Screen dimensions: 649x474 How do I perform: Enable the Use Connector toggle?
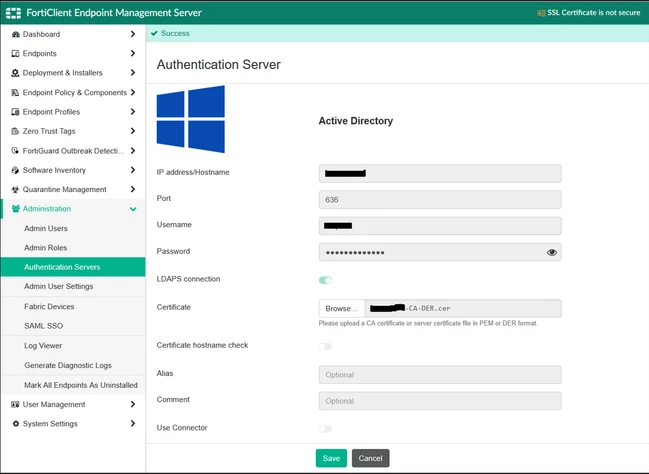click(x=325, y=429)
